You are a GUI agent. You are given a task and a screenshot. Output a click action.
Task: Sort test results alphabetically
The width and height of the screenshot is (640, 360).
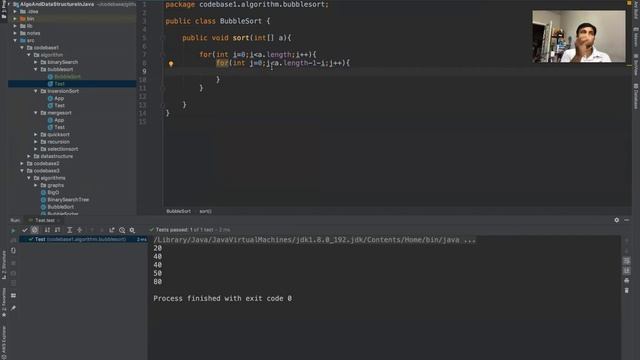click(x=47, y=230)
